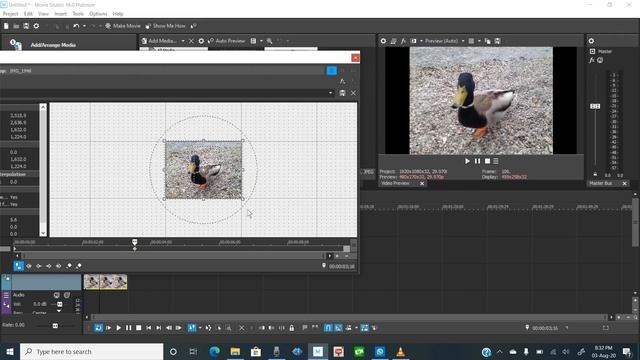Click duck clip thumbnail on the video track
This screenshot has height=360, width=640.
pos(106,282)
